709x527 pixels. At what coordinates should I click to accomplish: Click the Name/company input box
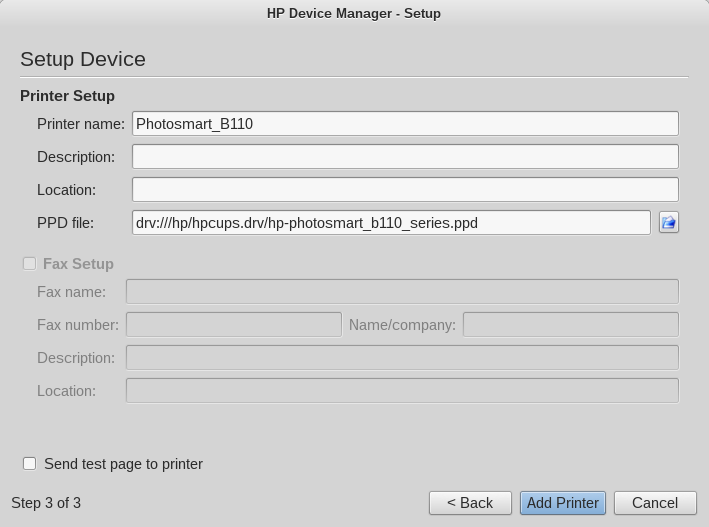pyautogui.click(x=571, y=325)
